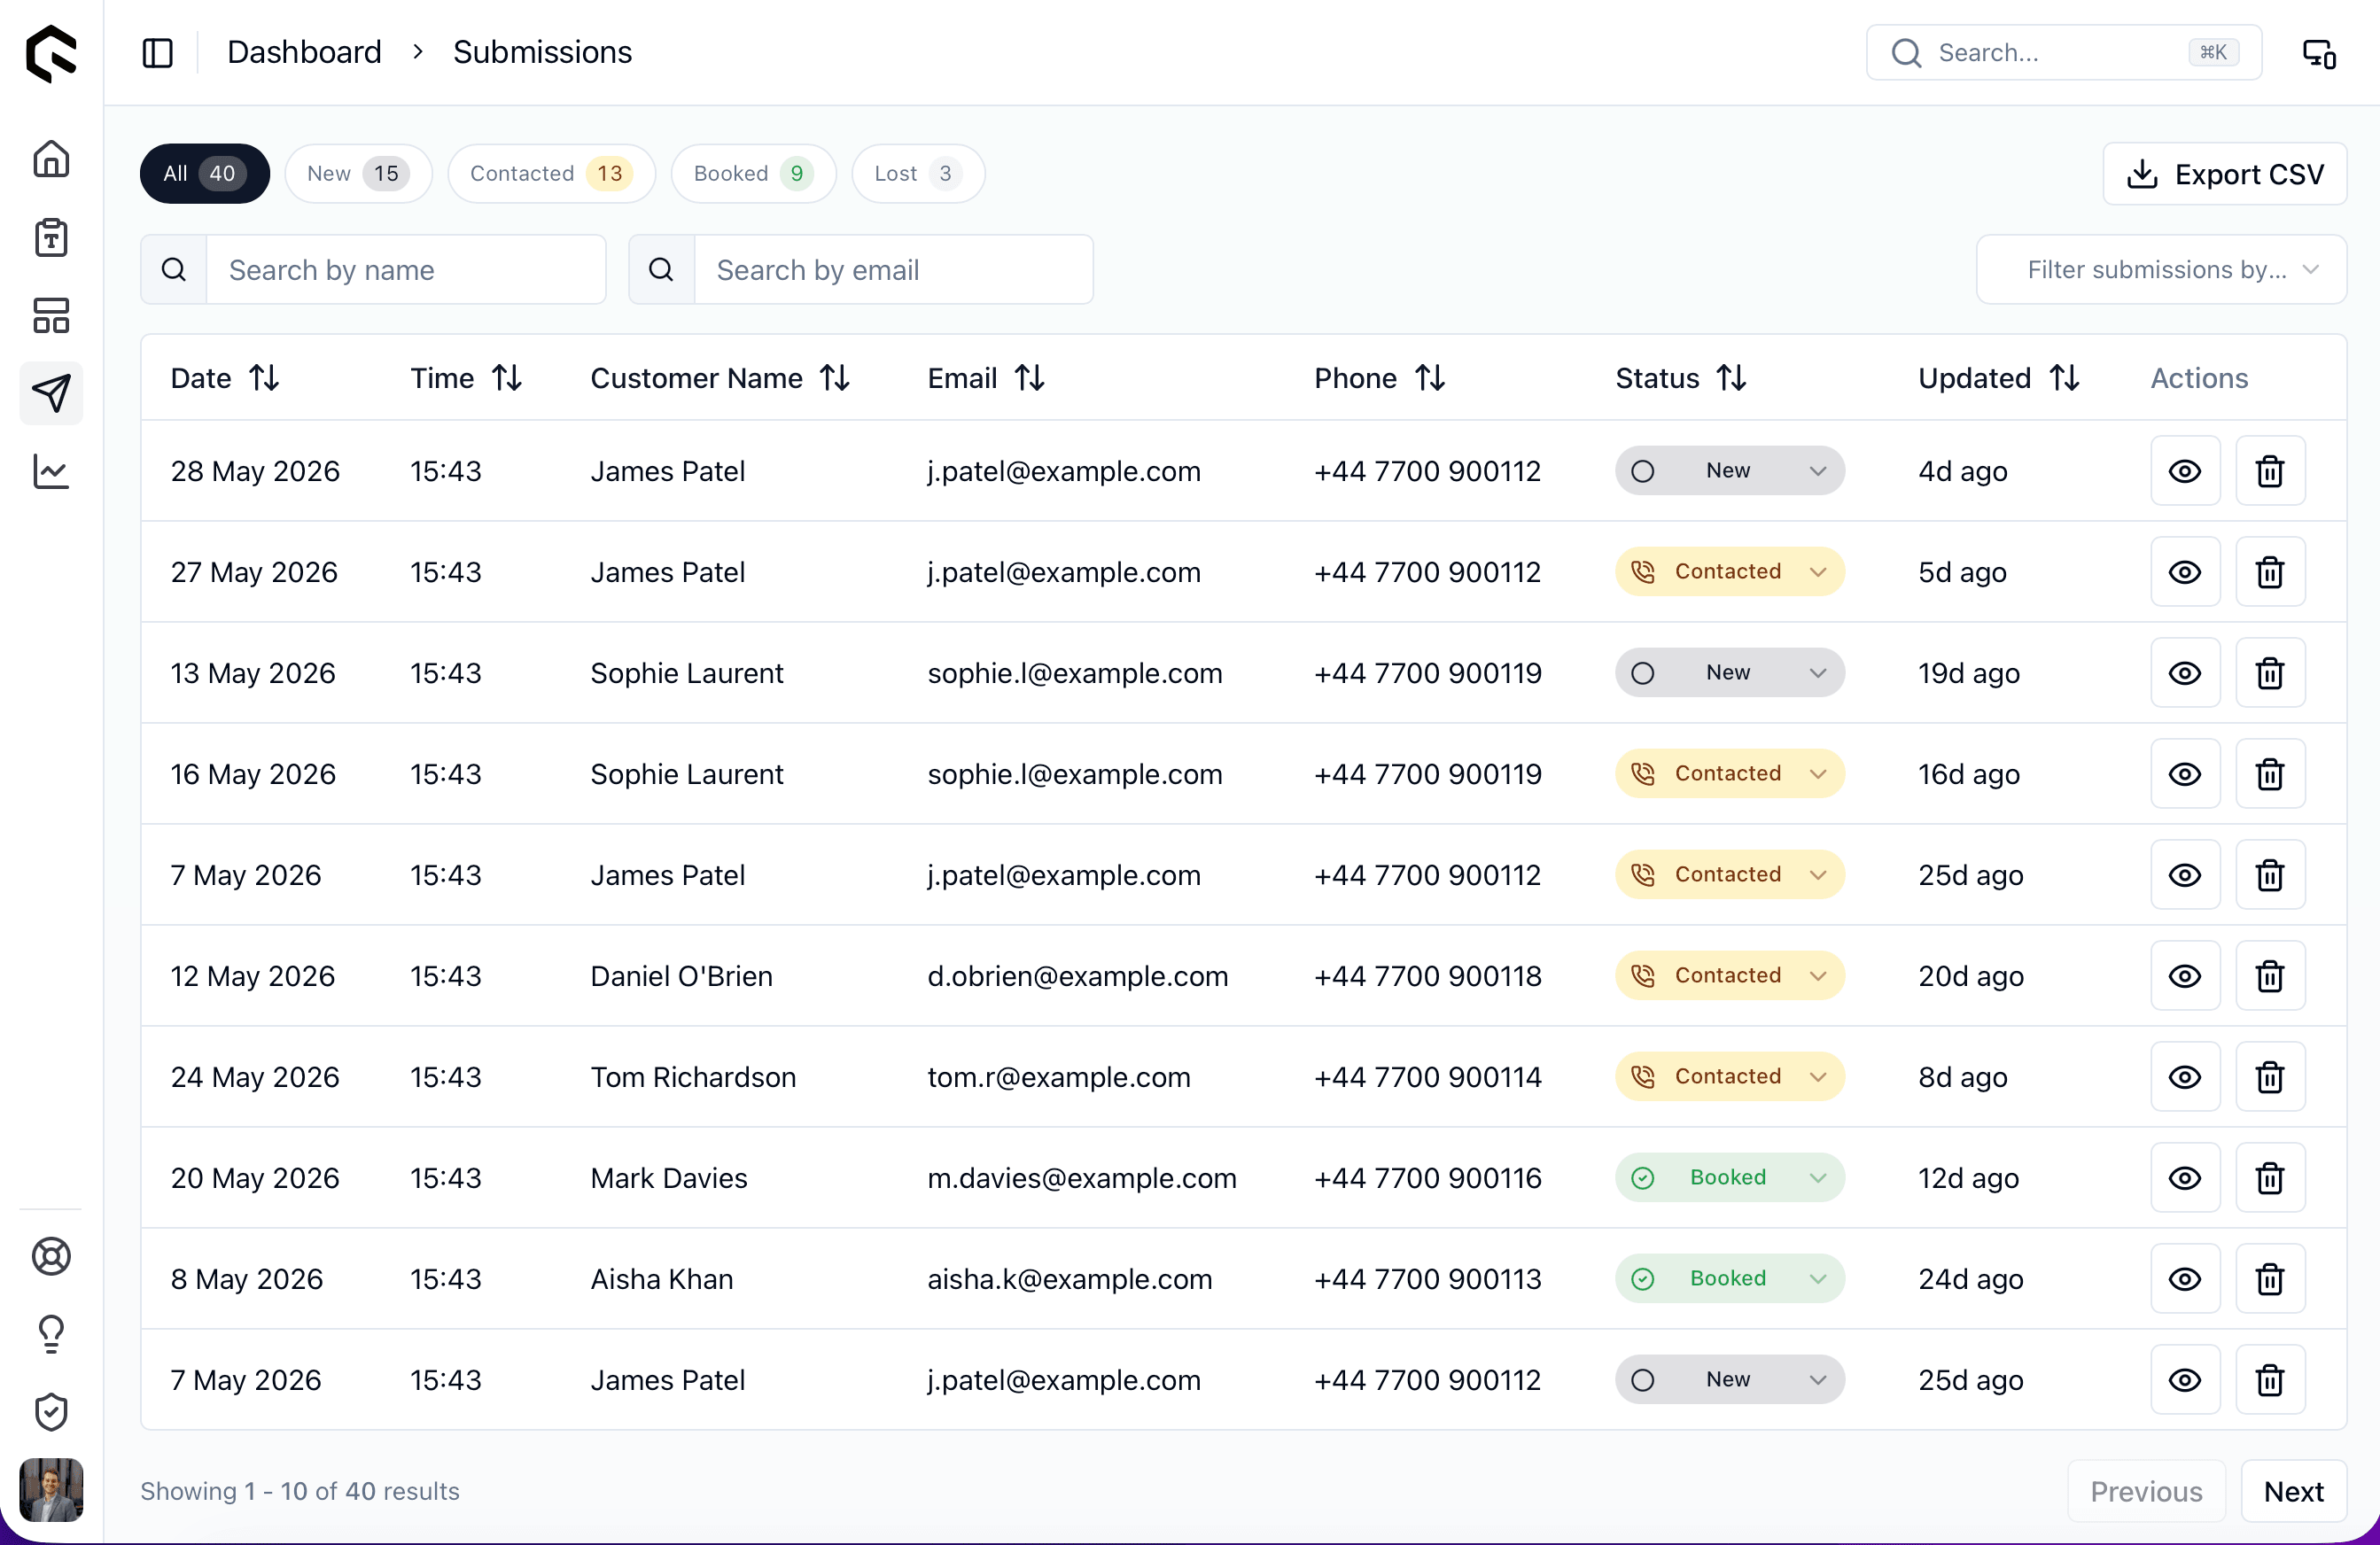
Task: Delete the 13 May 2026 Sophie Laurent row
Action: point(2270,673)
